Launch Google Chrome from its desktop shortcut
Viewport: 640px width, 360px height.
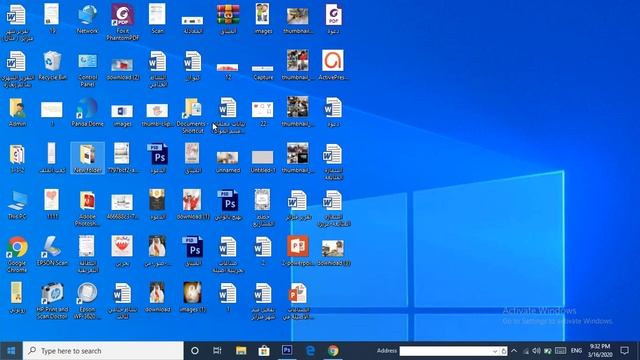coord(17,254)
